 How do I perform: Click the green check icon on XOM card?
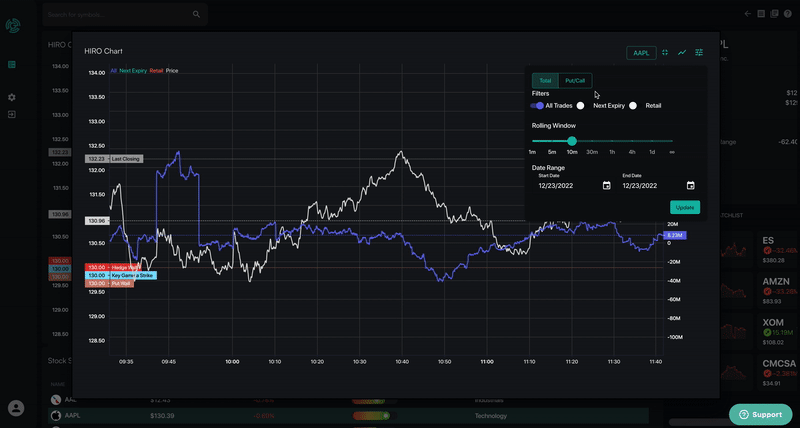point(767,333)
